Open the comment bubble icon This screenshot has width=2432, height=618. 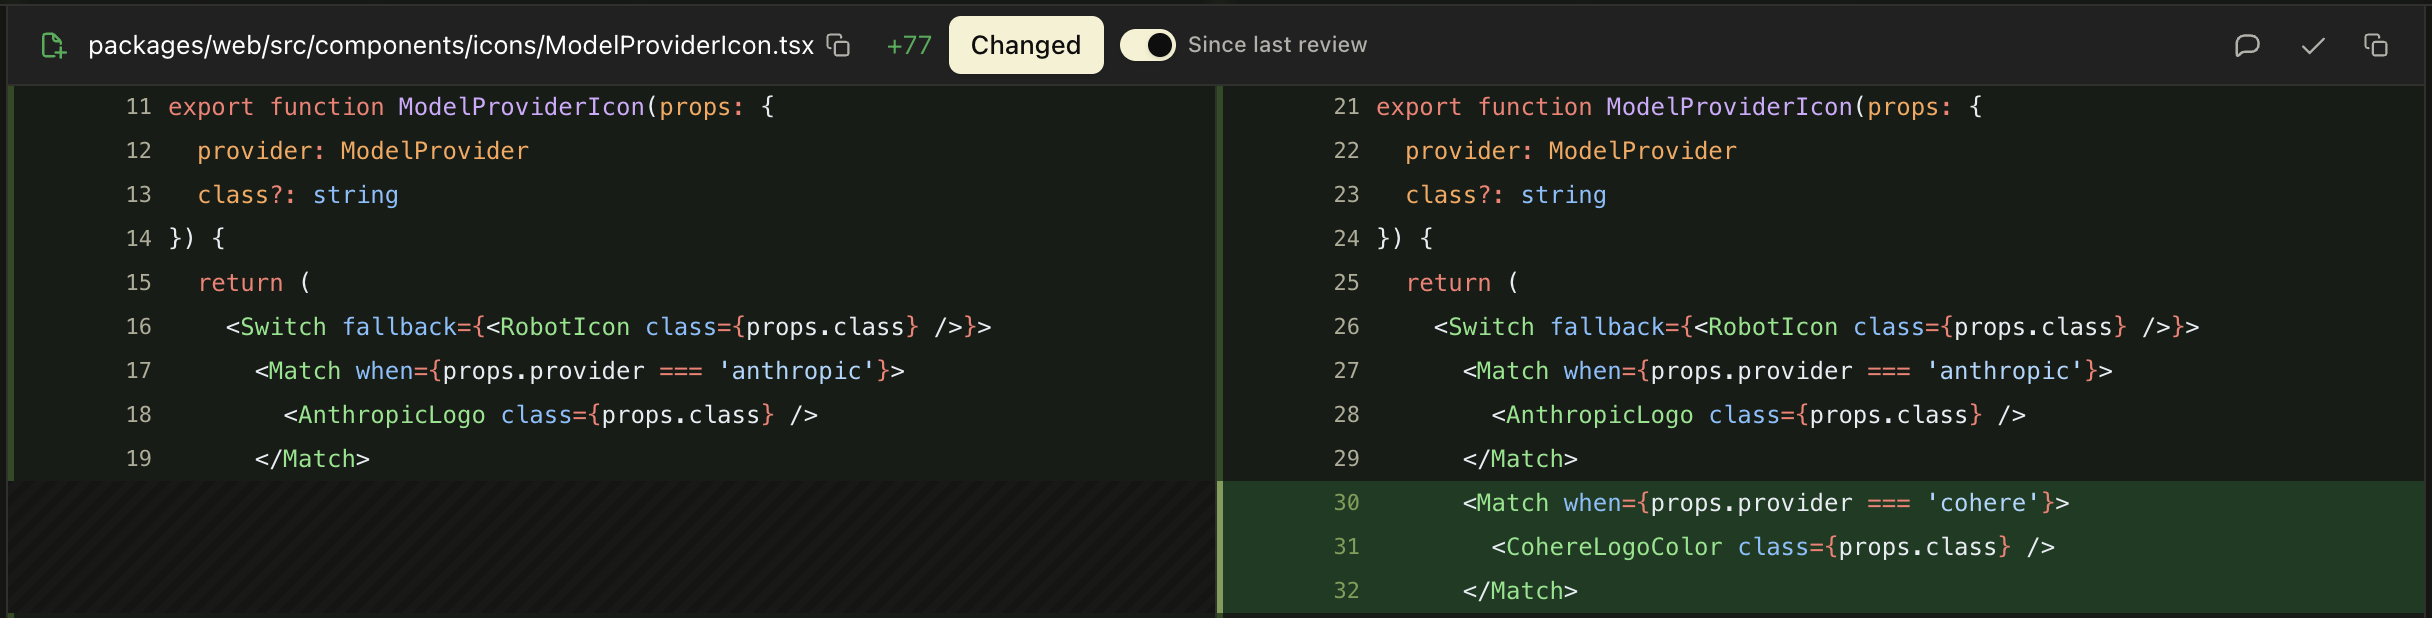(x=2247, y=46)
